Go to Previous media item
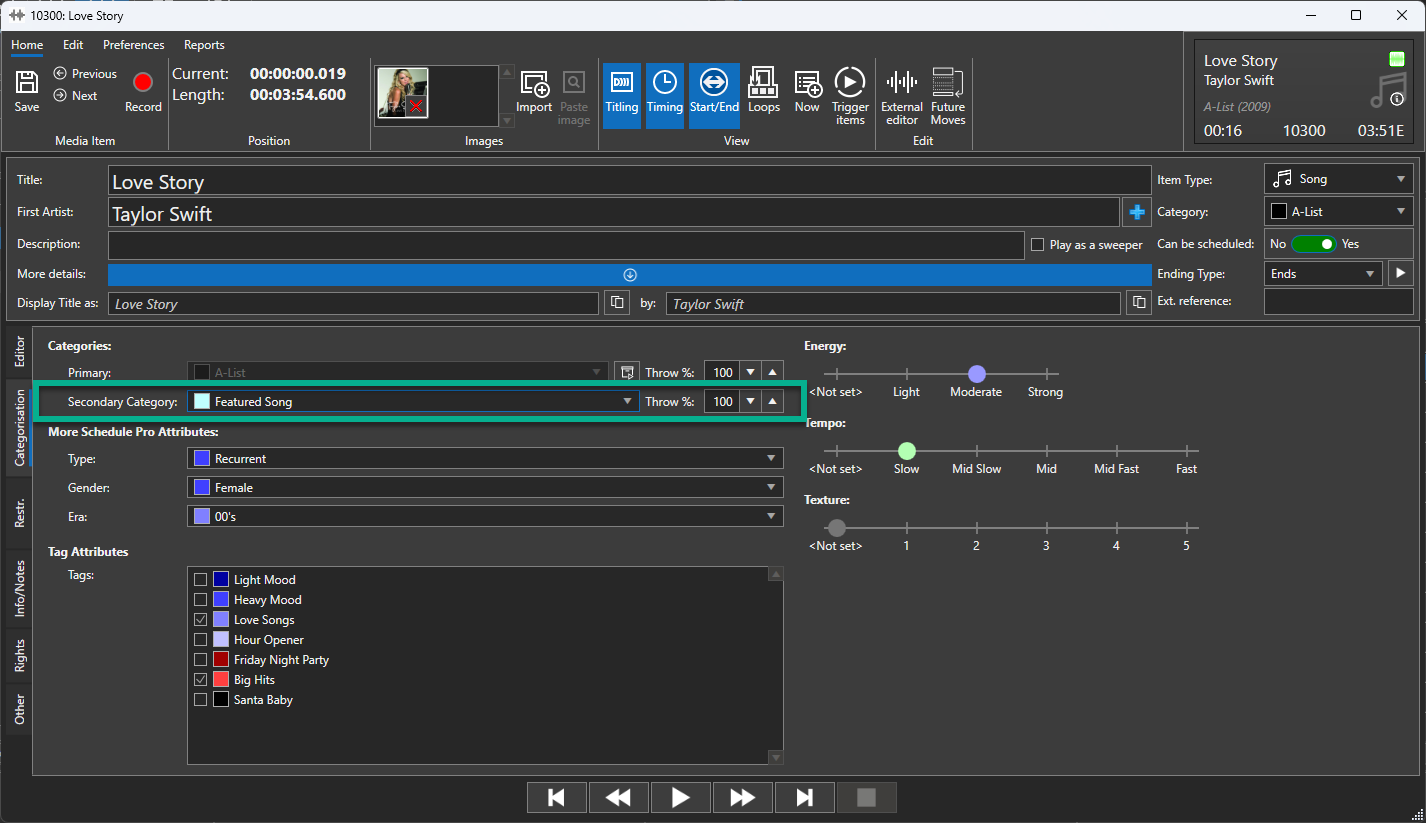 tap(85, 74)
